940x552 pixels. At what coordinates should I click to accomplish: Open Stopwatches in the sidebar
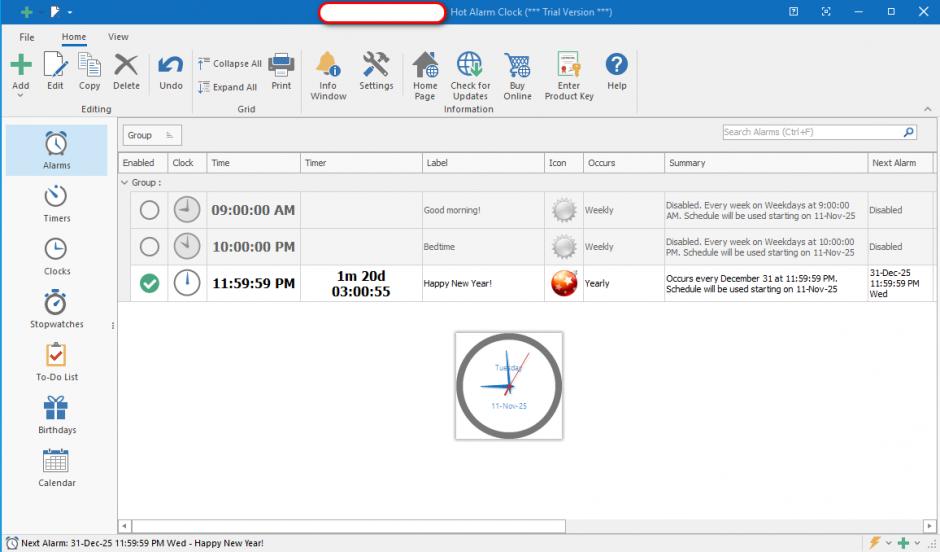(56, 309)
